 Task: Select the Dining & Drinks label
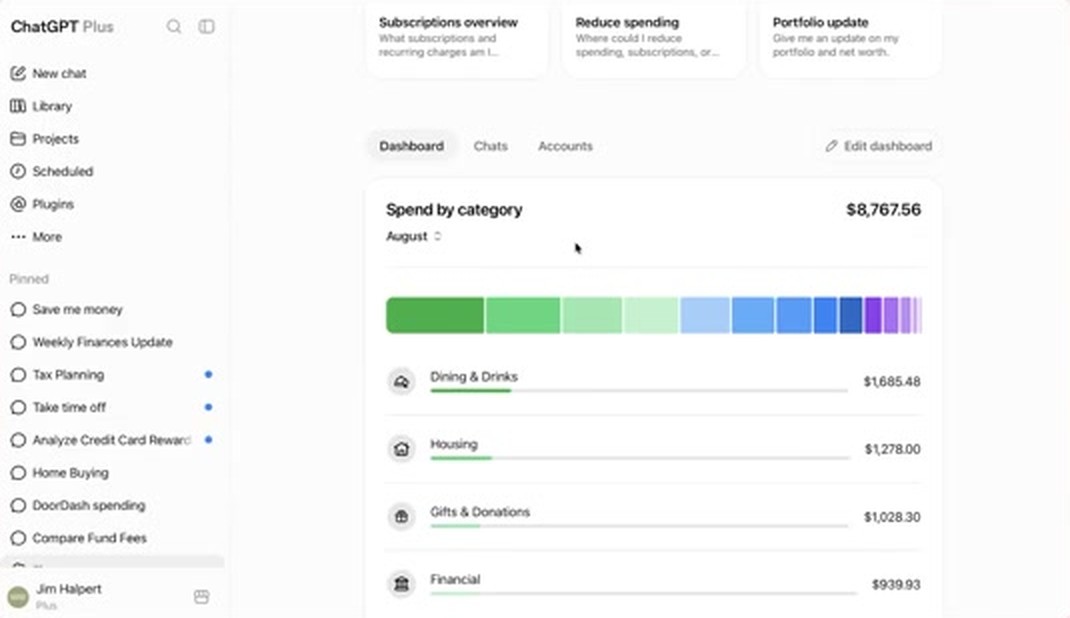point(474,377)
